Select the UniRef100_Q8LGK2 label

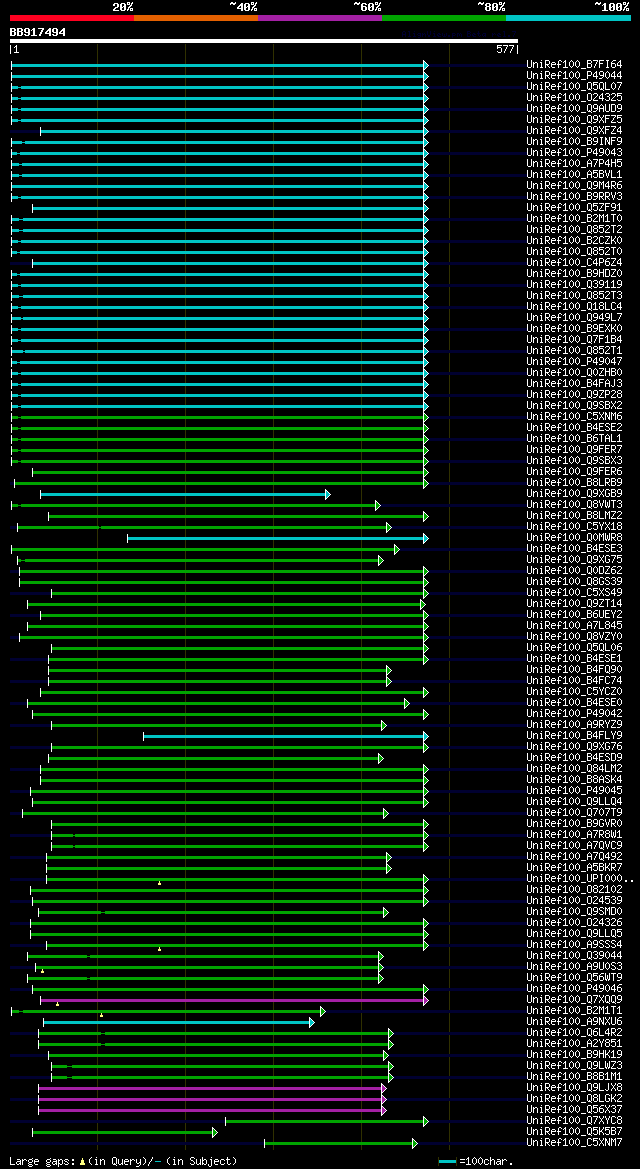click(574, 1098)
